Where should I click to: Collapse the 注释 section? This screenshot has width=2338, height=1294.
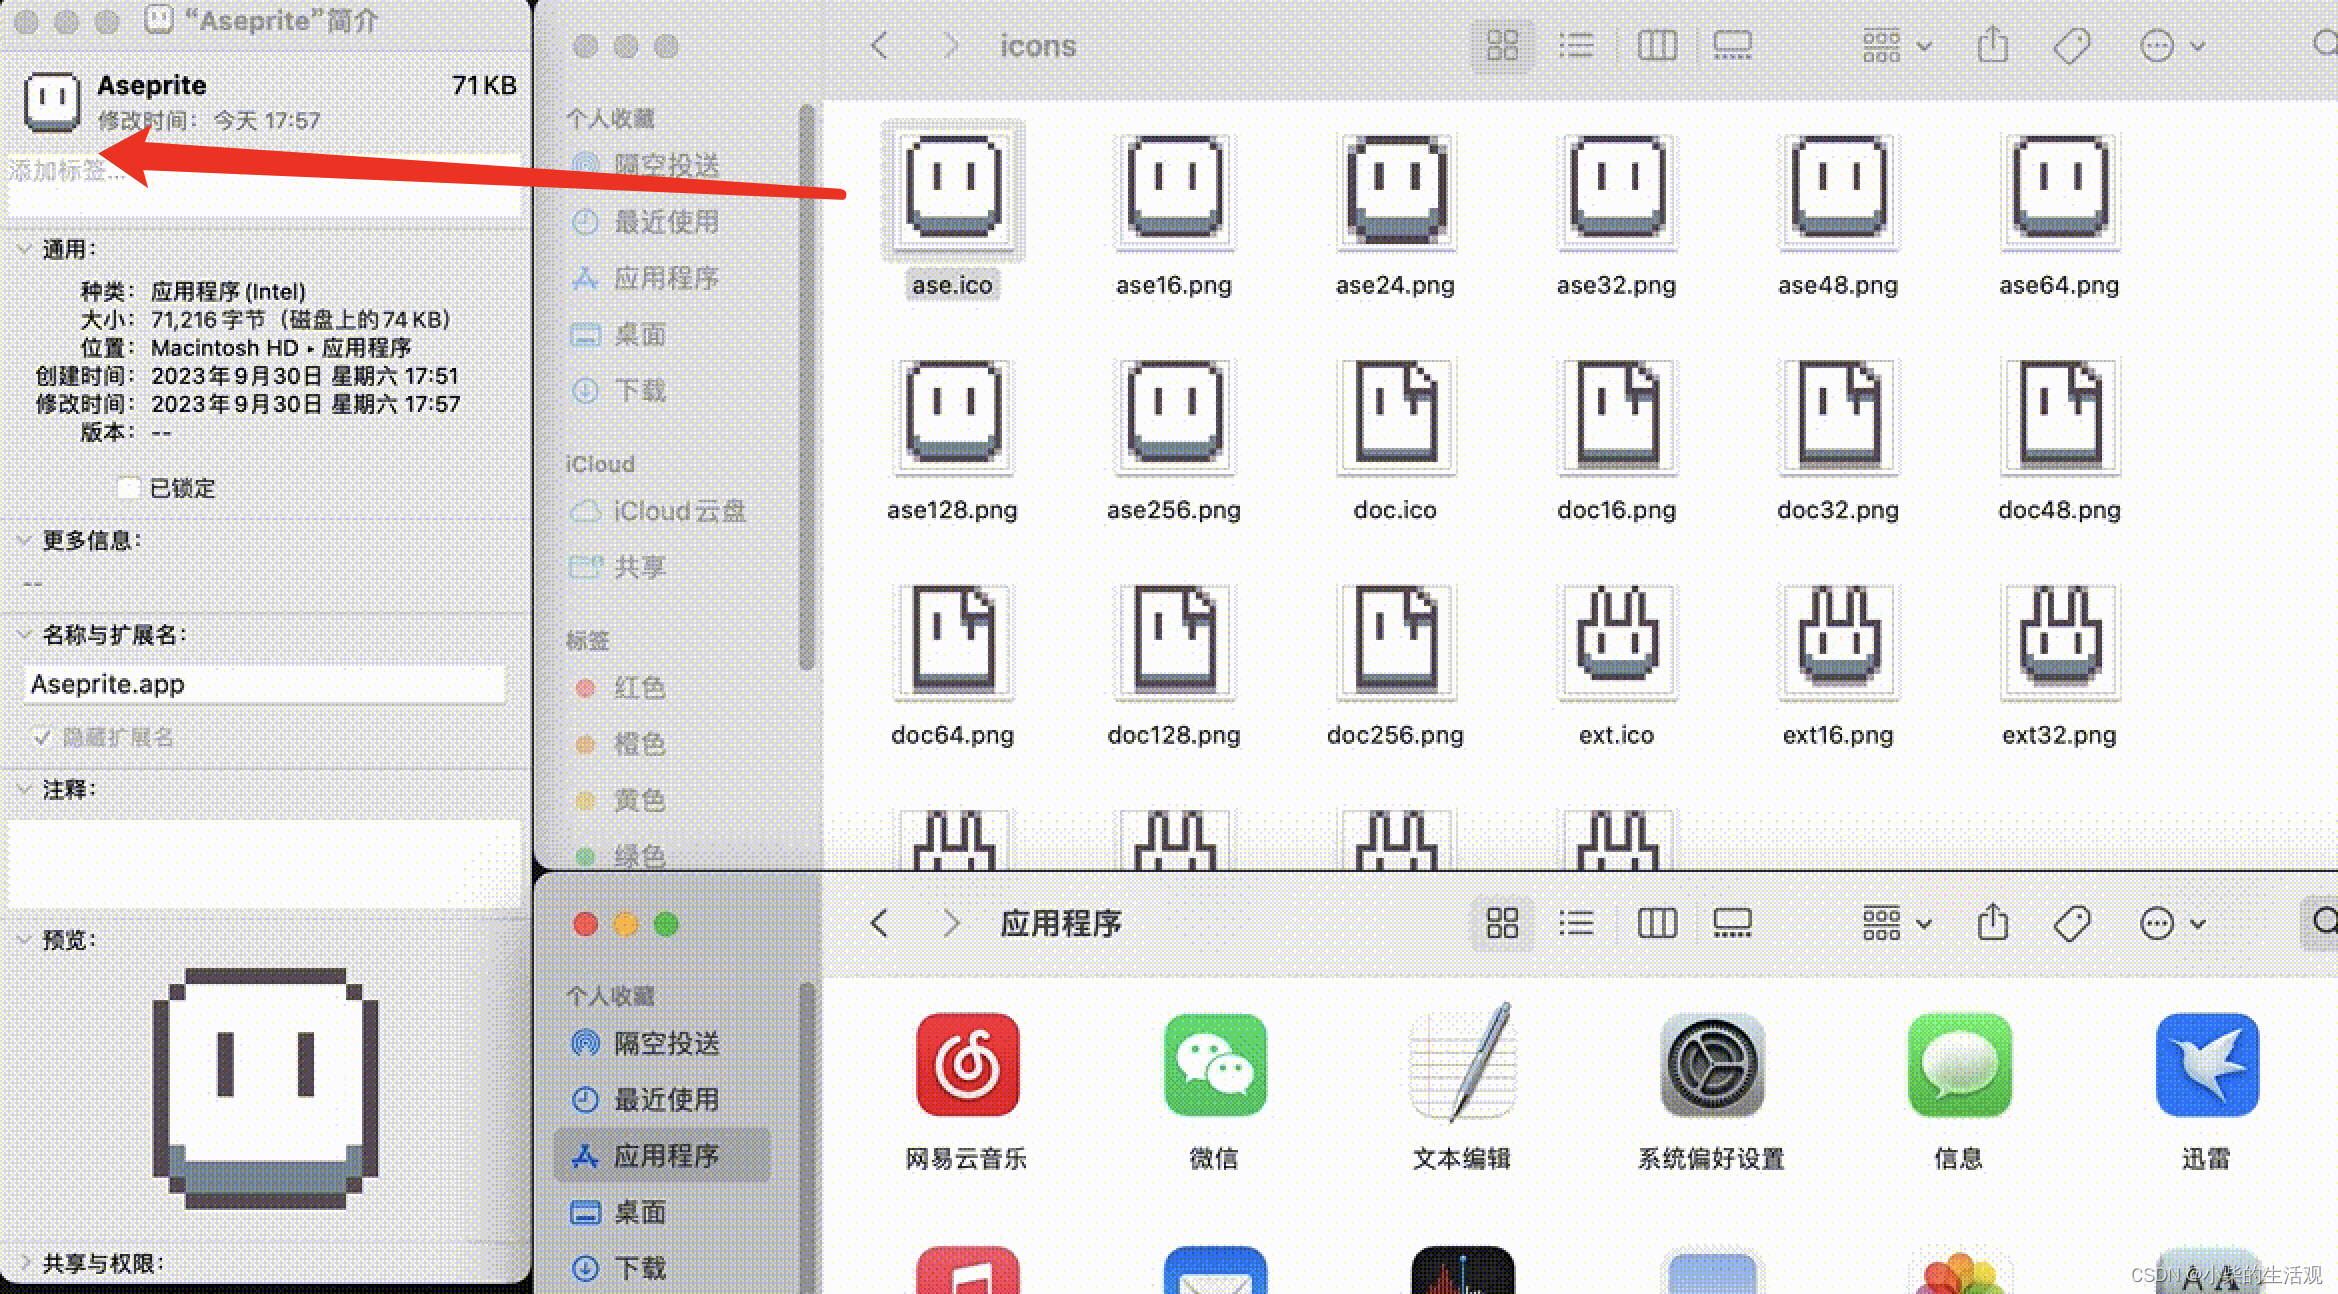click(24, 789)
